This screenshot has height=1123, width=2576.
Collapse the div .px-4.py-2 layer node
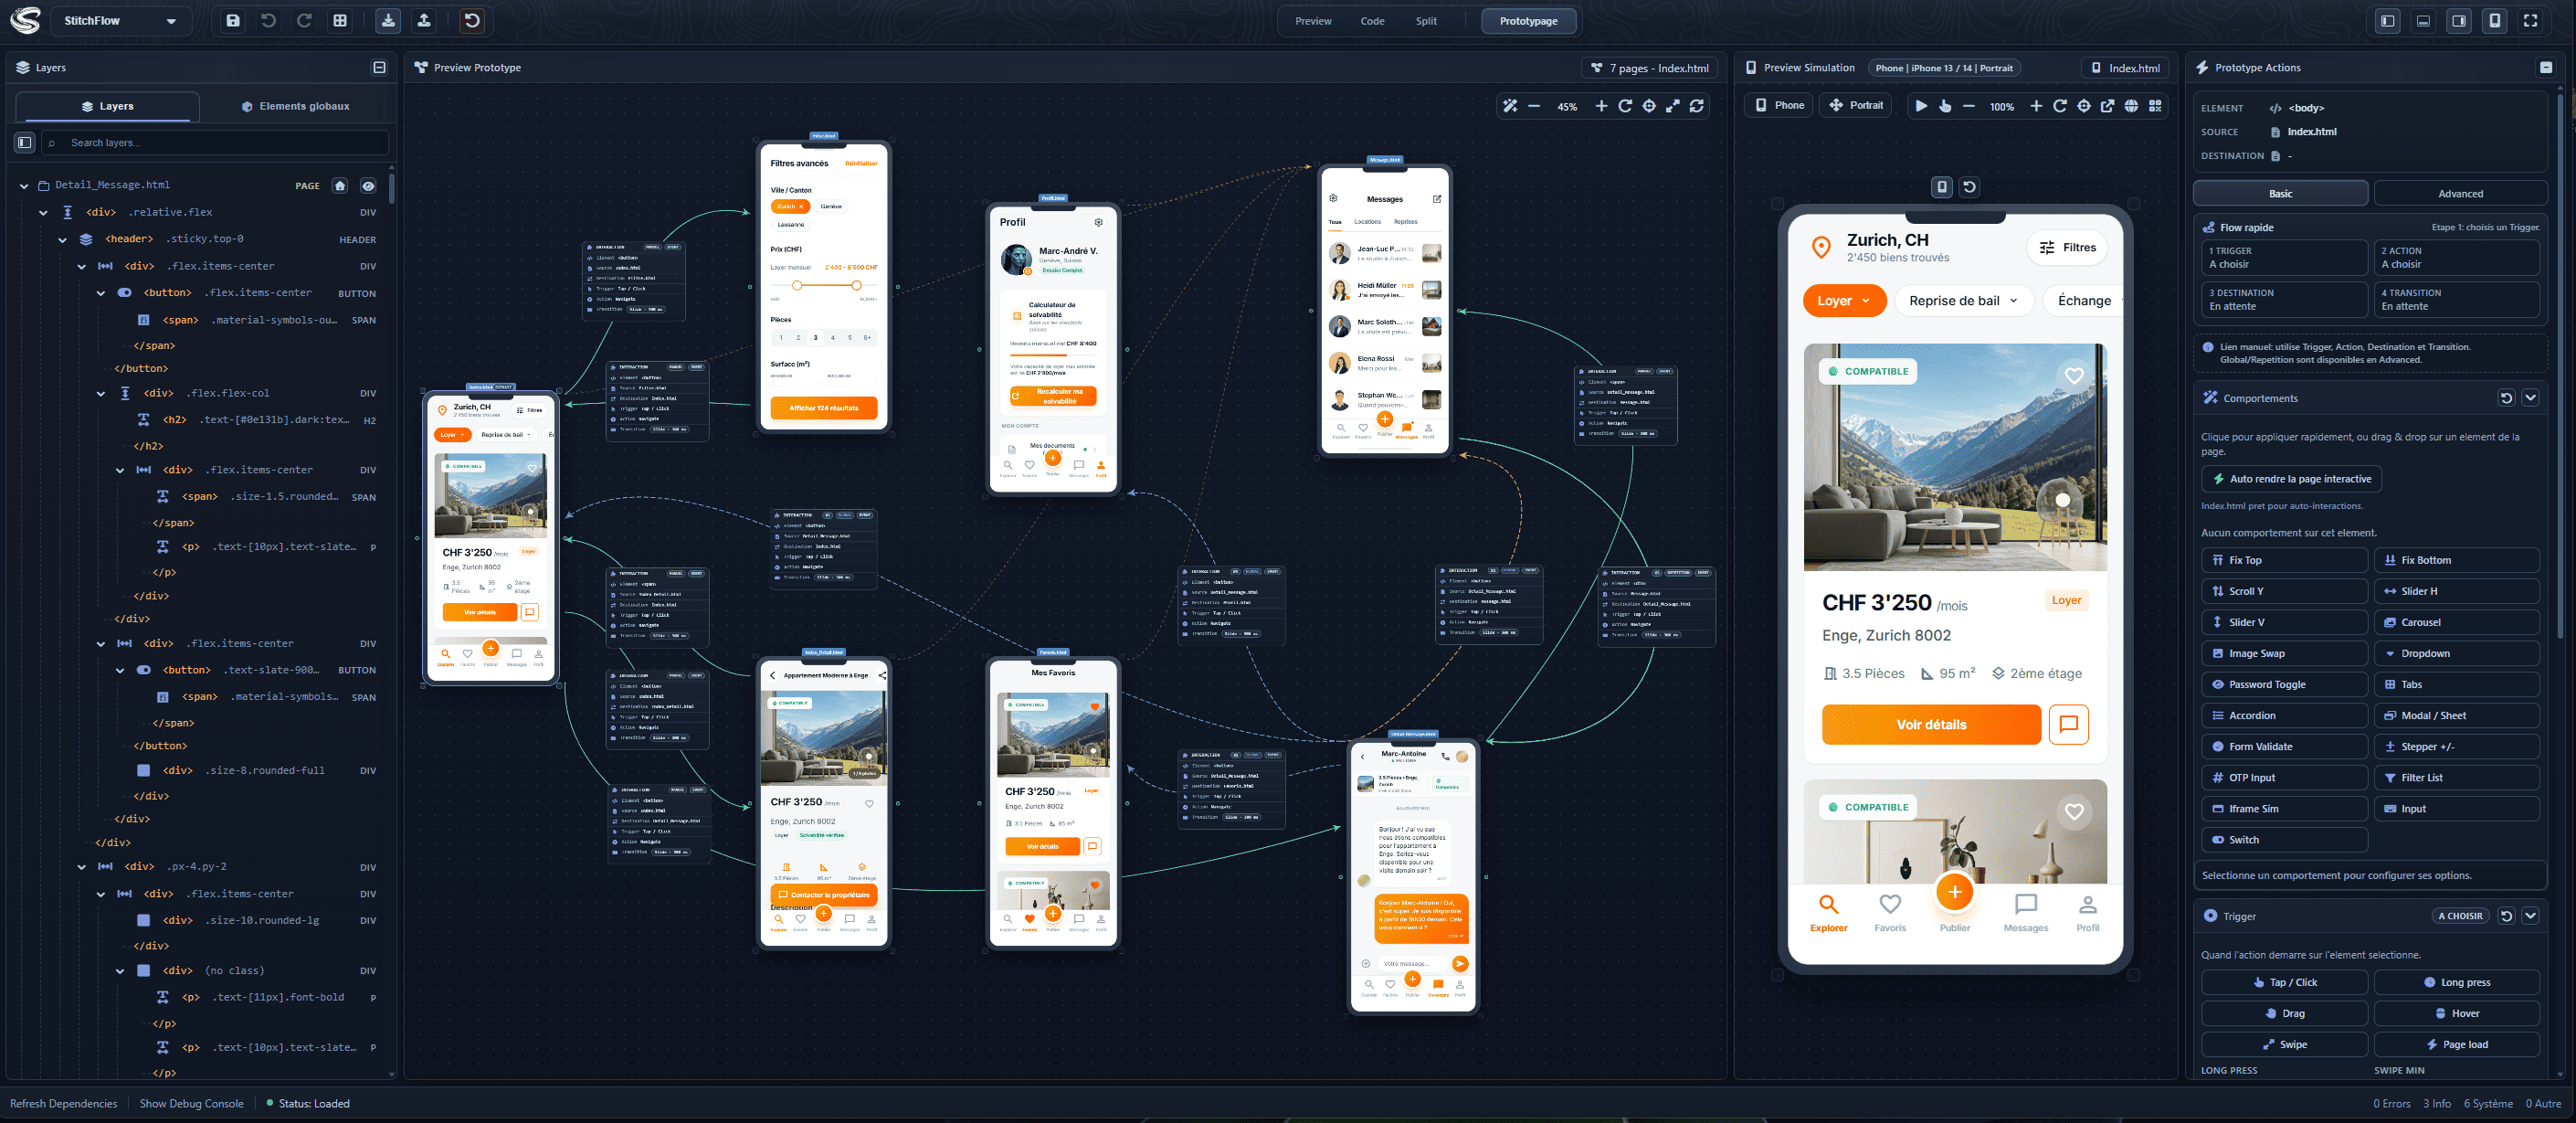pos(81,867)
